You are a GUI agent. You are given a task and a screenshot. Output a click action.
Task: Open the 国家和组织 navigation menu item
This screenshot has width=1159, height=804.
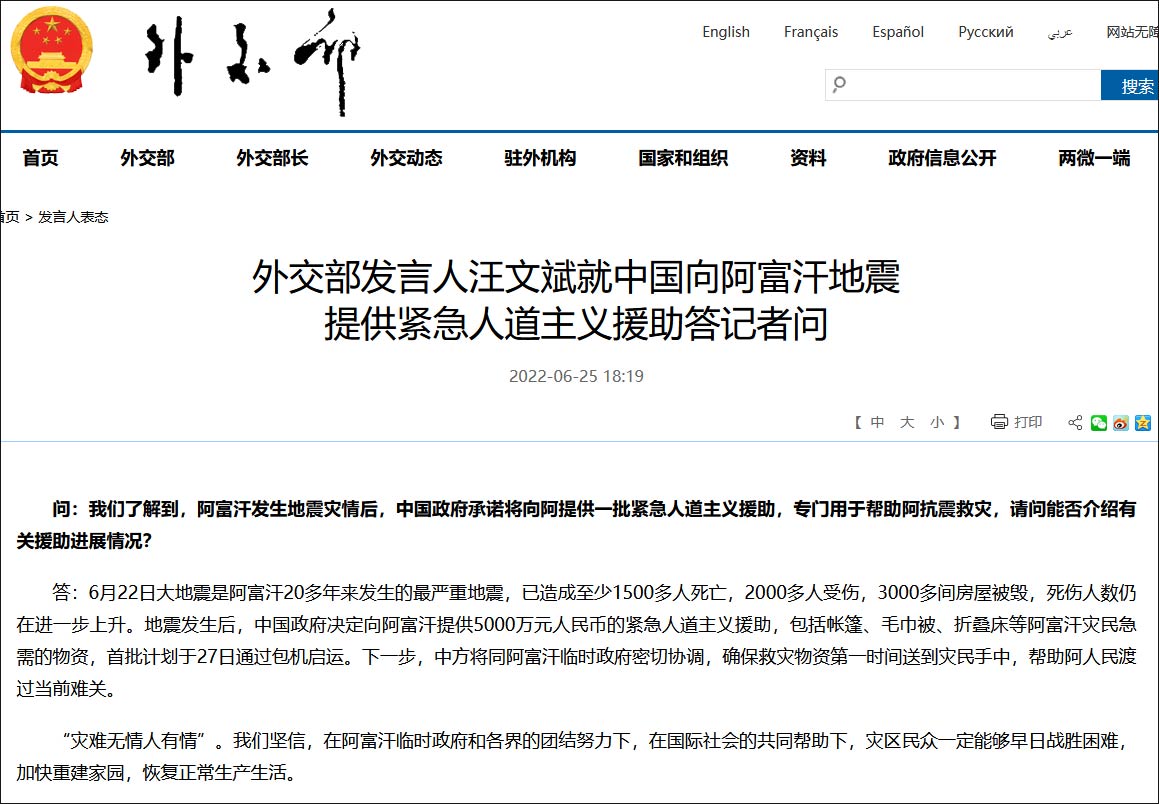coord(681,157)
